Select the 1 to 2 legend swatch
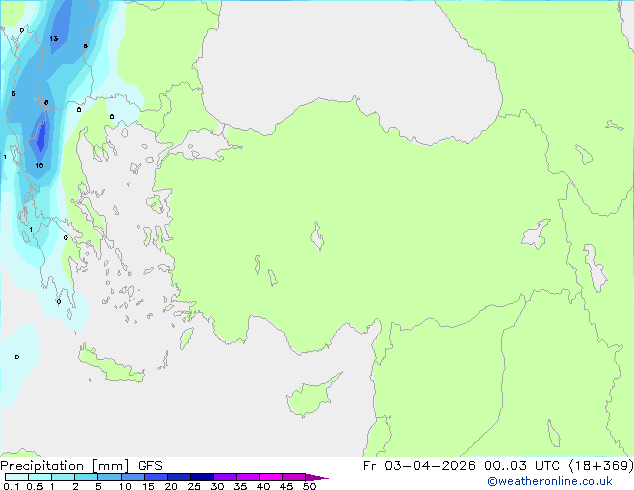Viewport: 634px width, 490px height. pyautogui.click(x=63, y=477)
